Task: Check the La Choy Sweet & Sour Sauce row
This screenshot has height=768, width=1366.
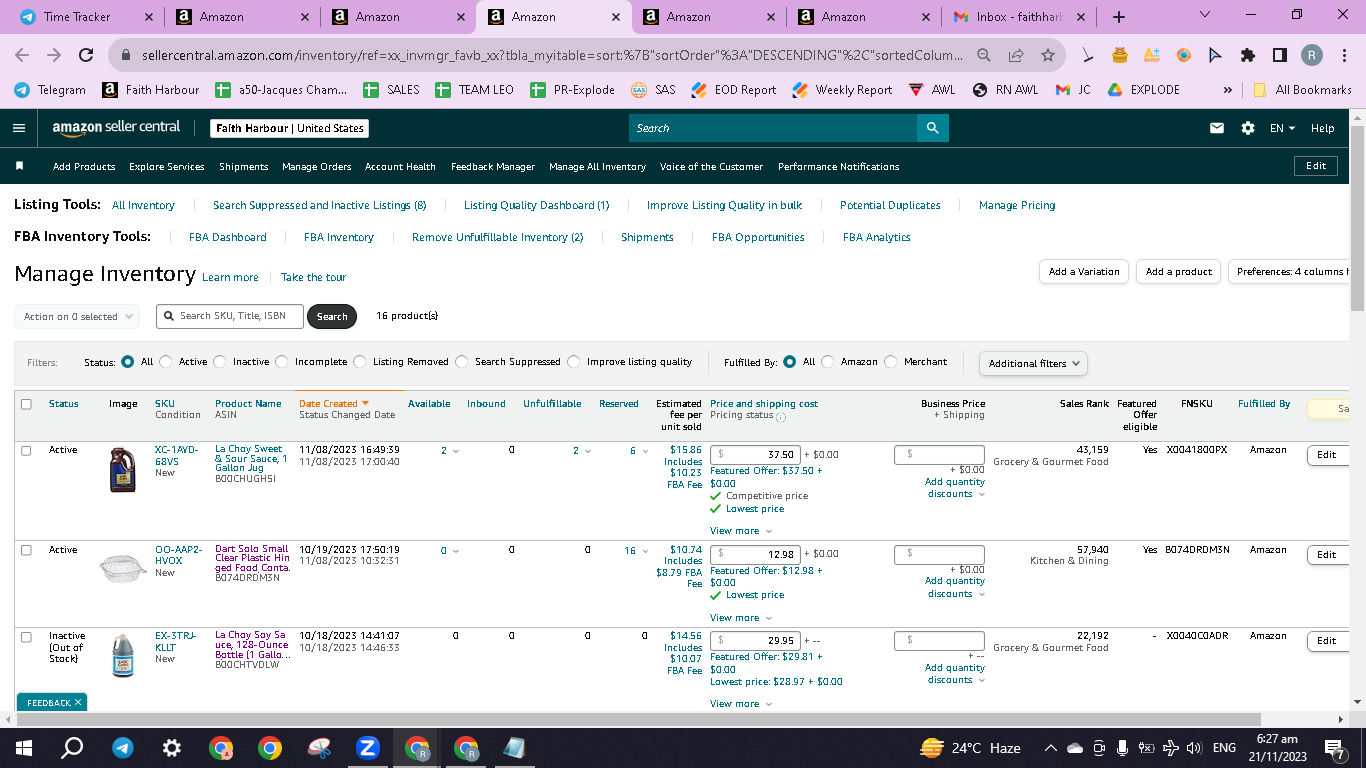Action: coord(26,450)
